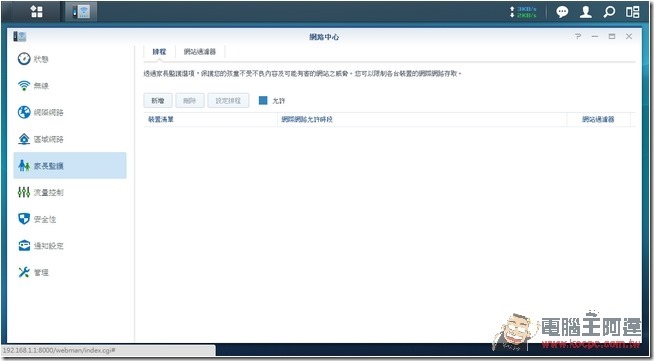The image size is (654, 361).
Task: Maximize the Network Center window
Action: [x=612, y=37]
